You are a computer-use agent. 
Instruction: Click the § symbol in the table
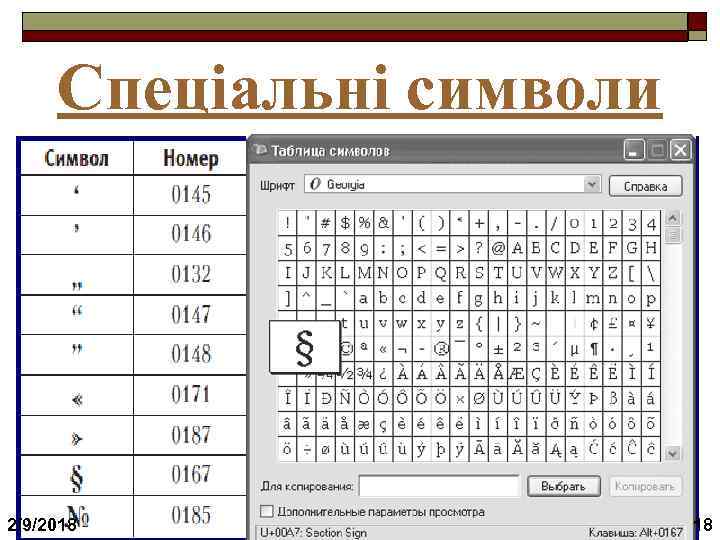pyautogui.click(x=77, y=478)
